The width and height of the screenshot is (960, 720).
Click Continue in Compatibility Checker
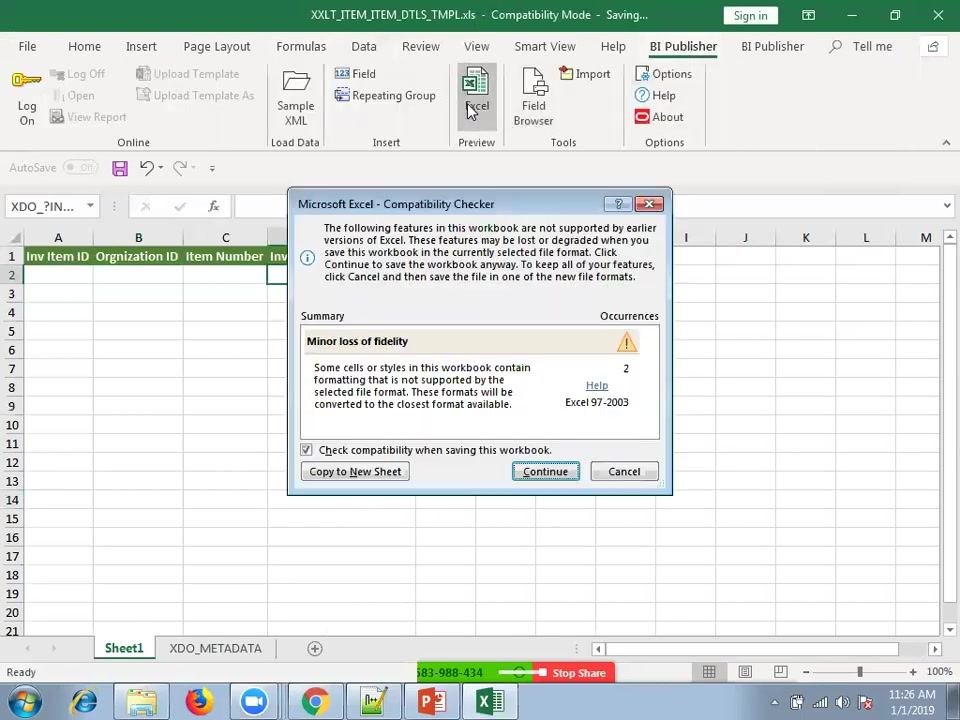546,471
